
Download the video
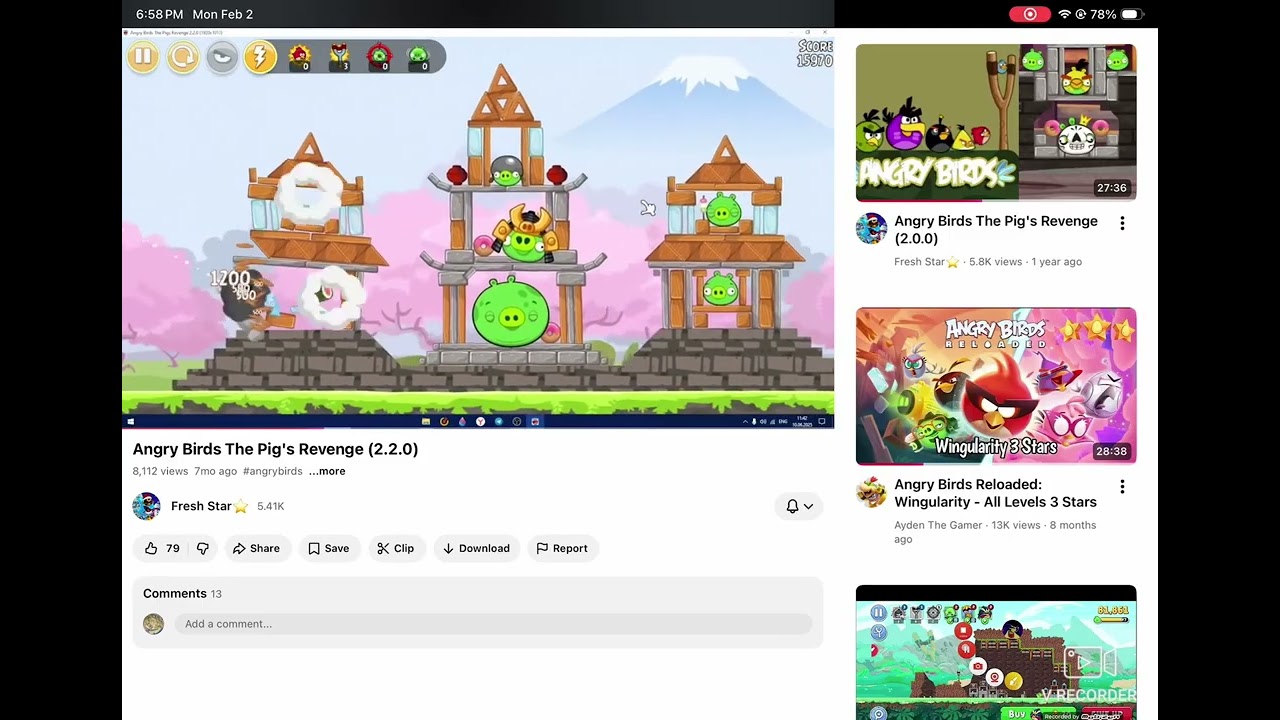pyautogui.click(x=476, y=548)
